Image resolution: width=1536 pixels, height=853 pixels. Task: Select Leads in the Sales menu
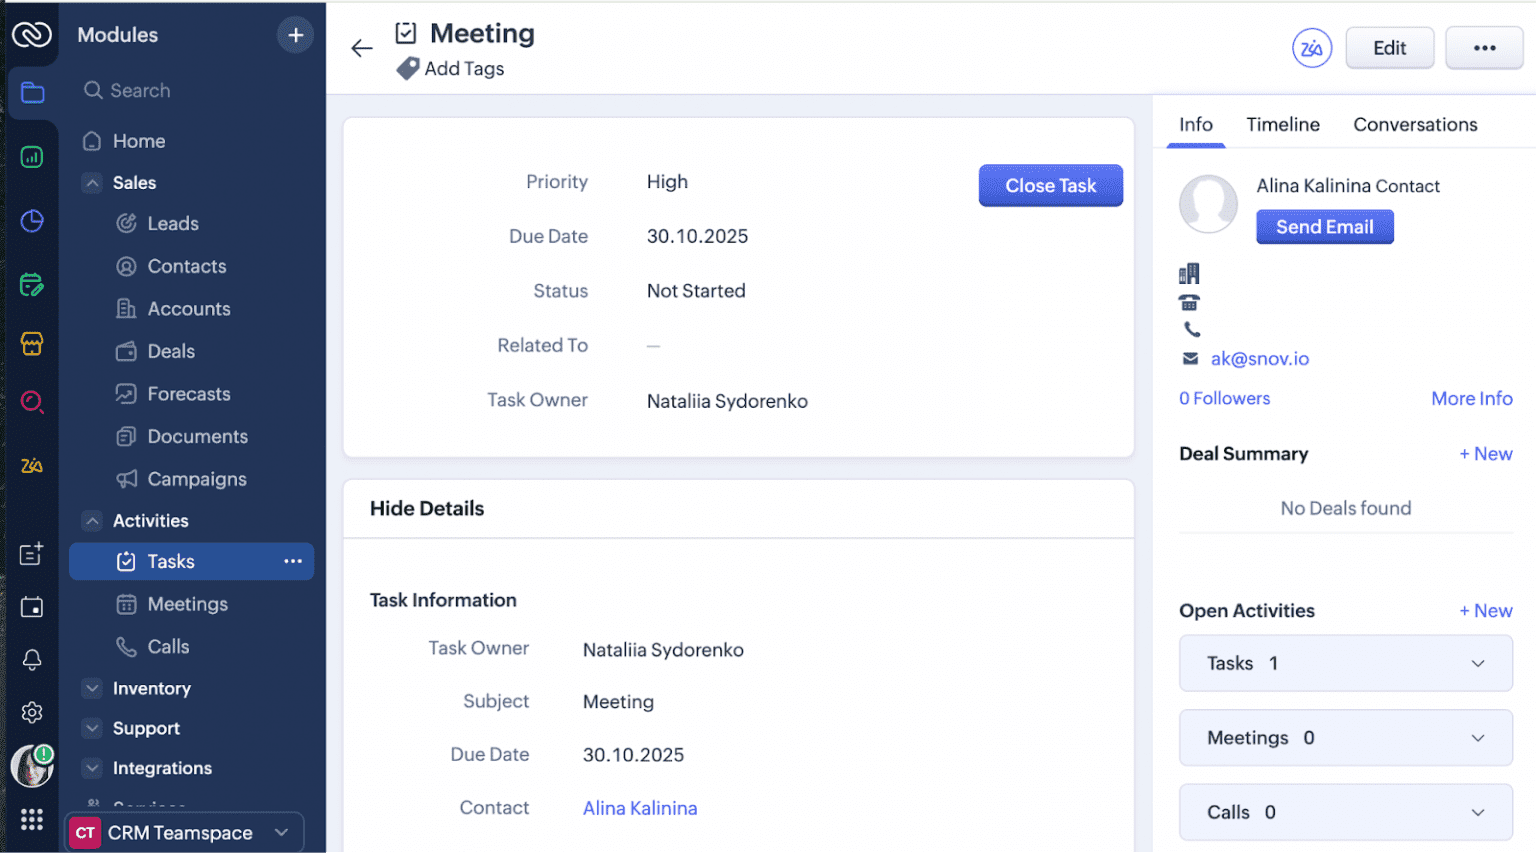(173, 224)
